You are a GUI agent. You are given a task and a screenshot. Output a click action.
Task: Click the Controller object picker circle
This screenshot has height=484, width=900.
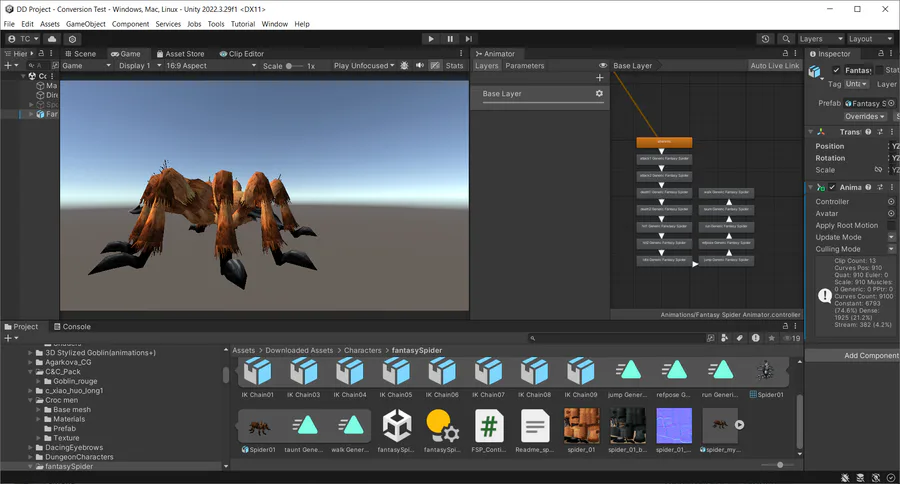[891, 202]
